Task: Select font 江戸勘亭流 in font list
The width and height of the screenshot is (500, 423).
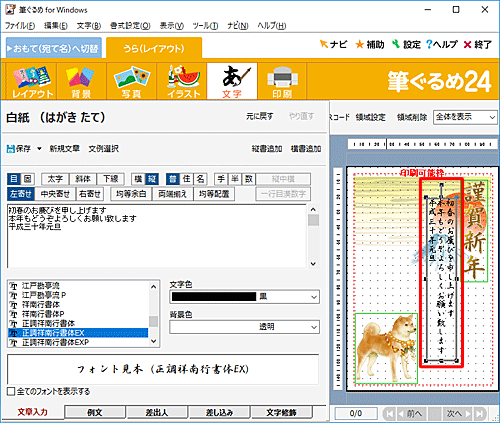Action: (41, 286)
